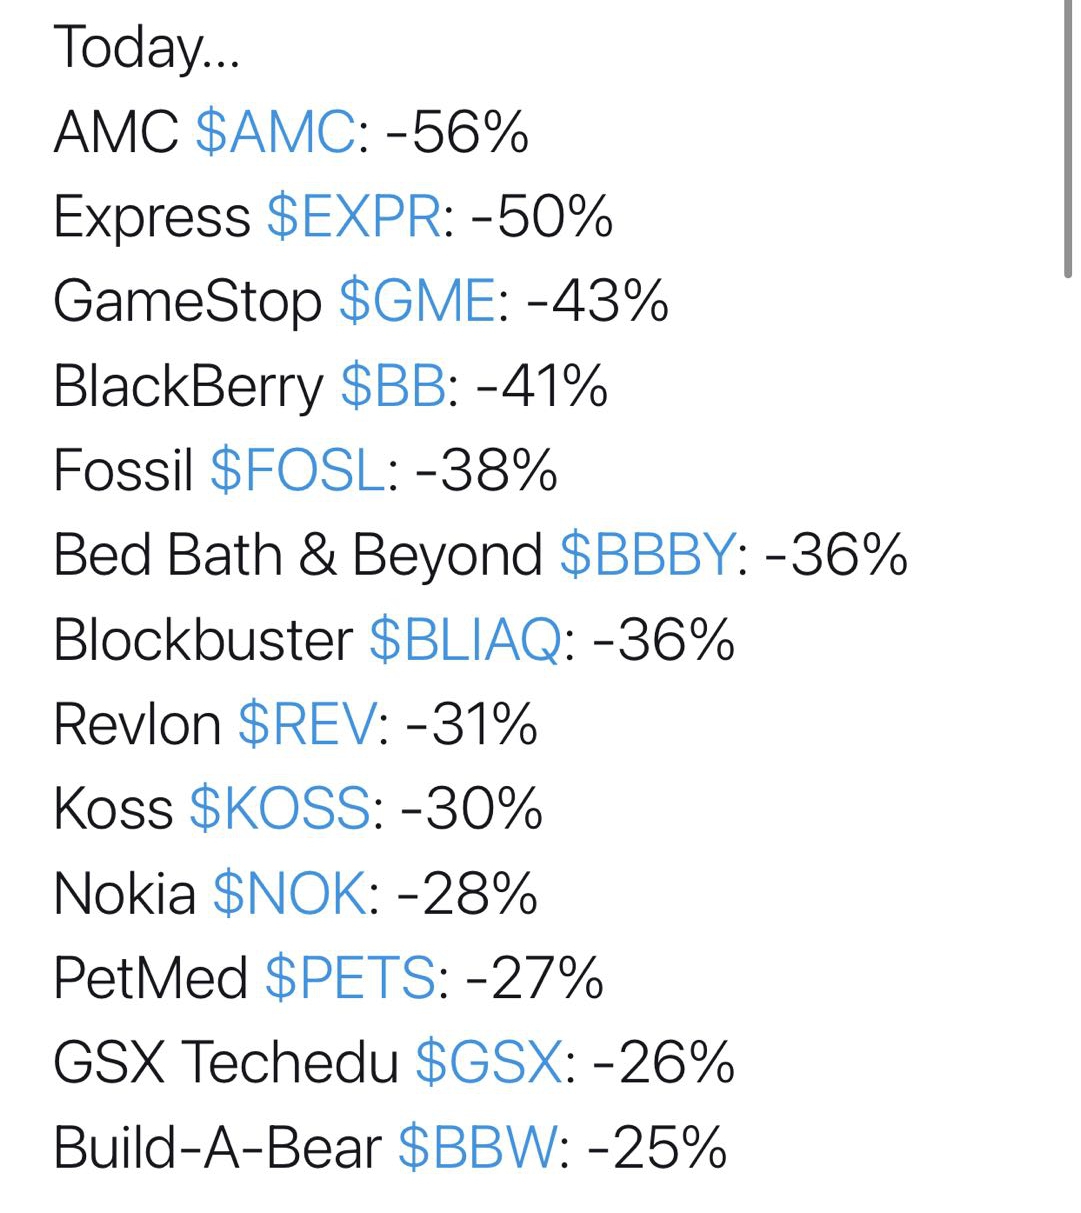Click the 'Today...' opening line
Screen dimensions: 1081x1213
click(146, 47)
